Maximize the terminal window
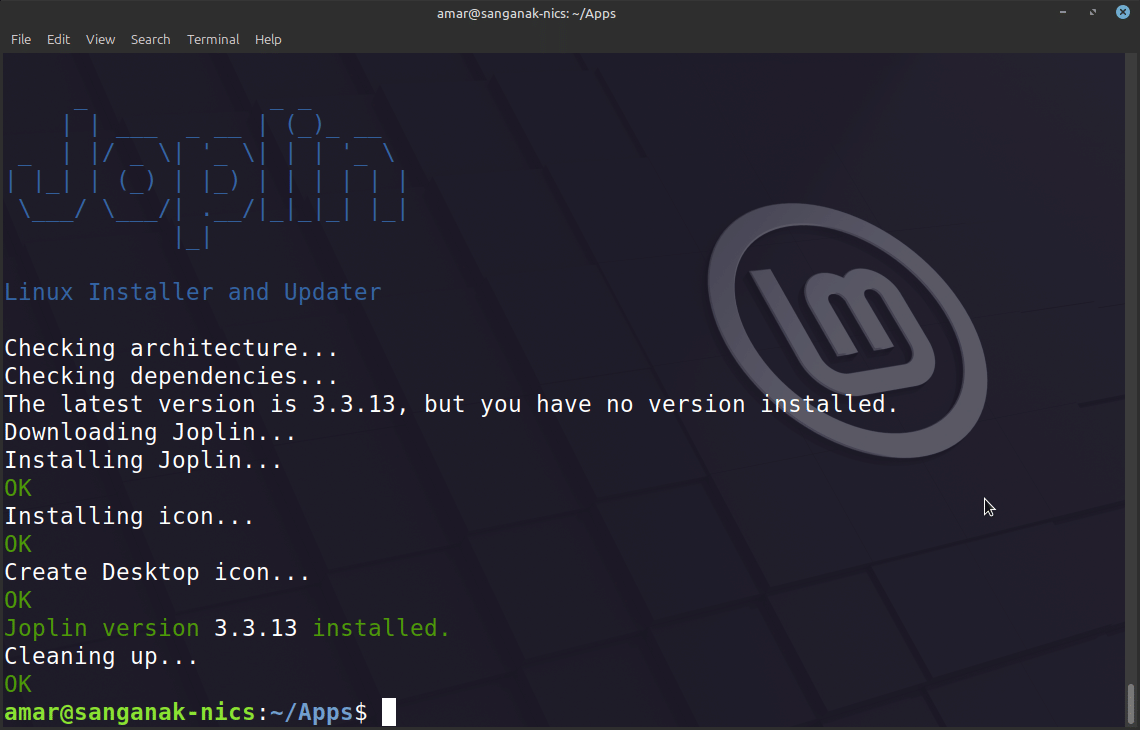The width and height of the screenshot is (1140, 730). (x=1093, y=12)
